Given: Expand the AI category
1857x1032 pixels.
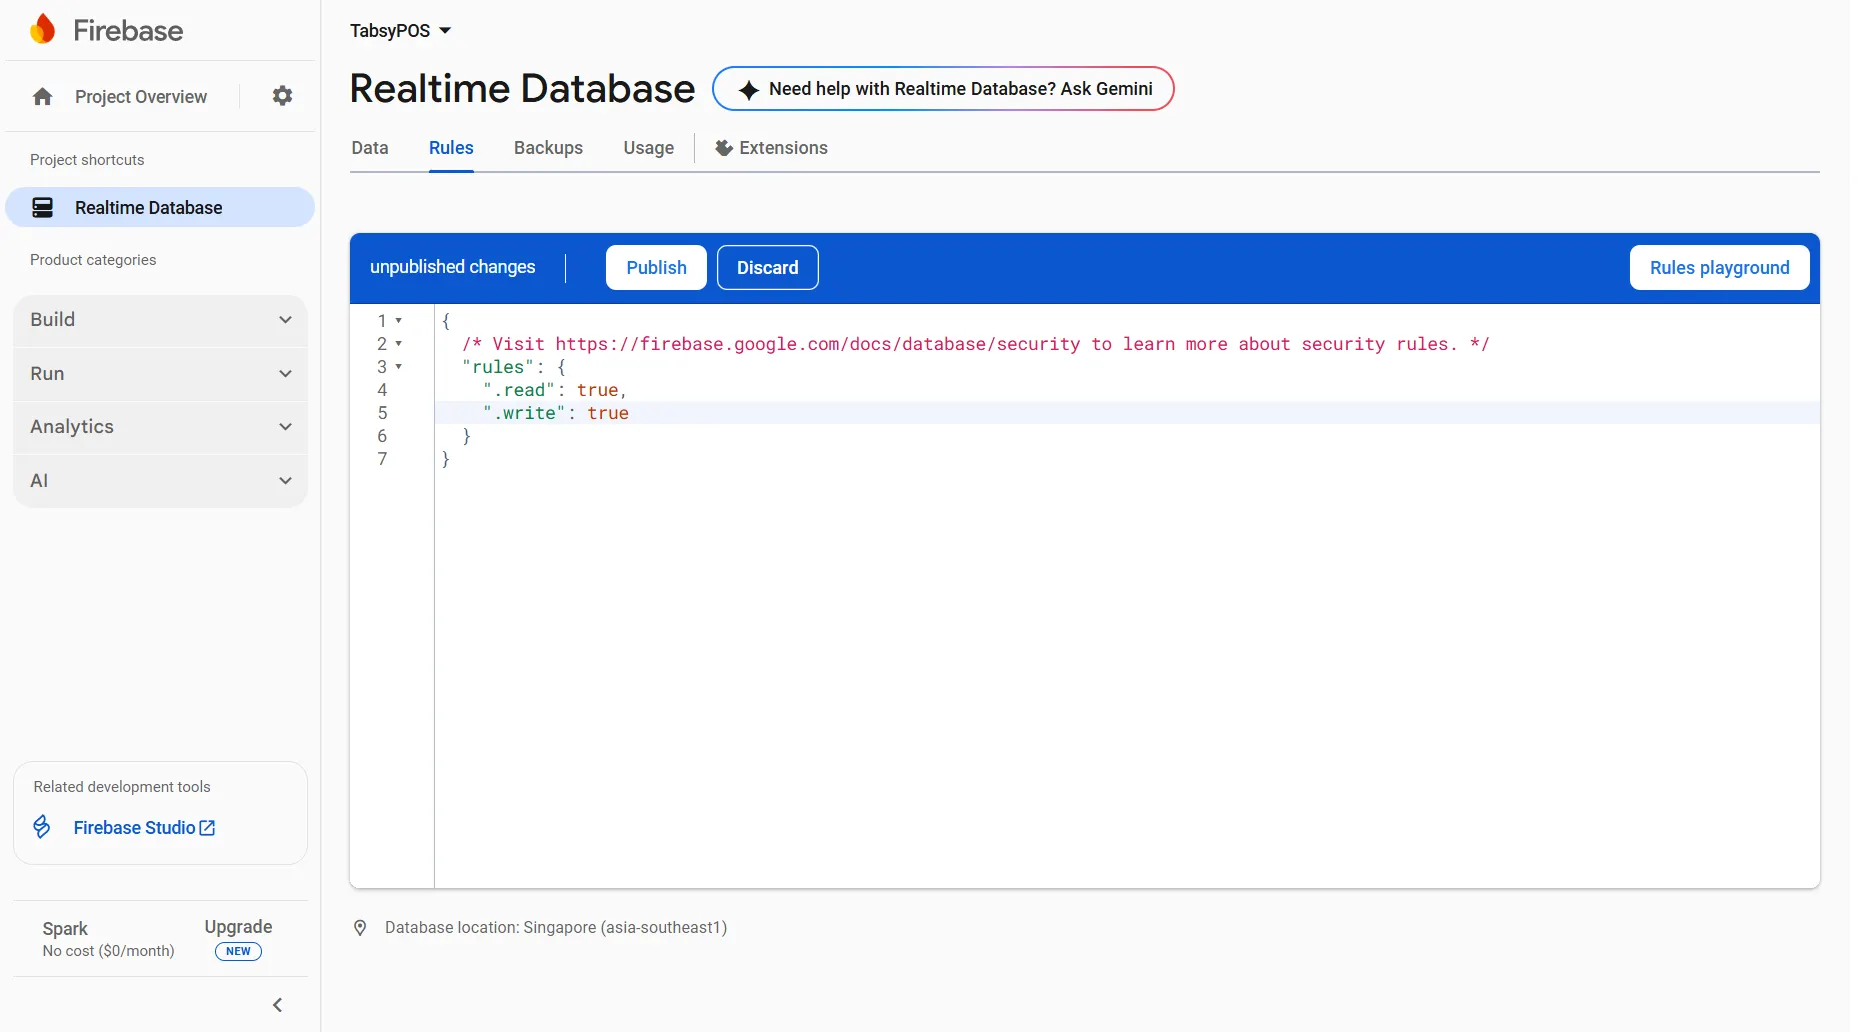Looking at the screenshot, I should (x=160, y=481).
